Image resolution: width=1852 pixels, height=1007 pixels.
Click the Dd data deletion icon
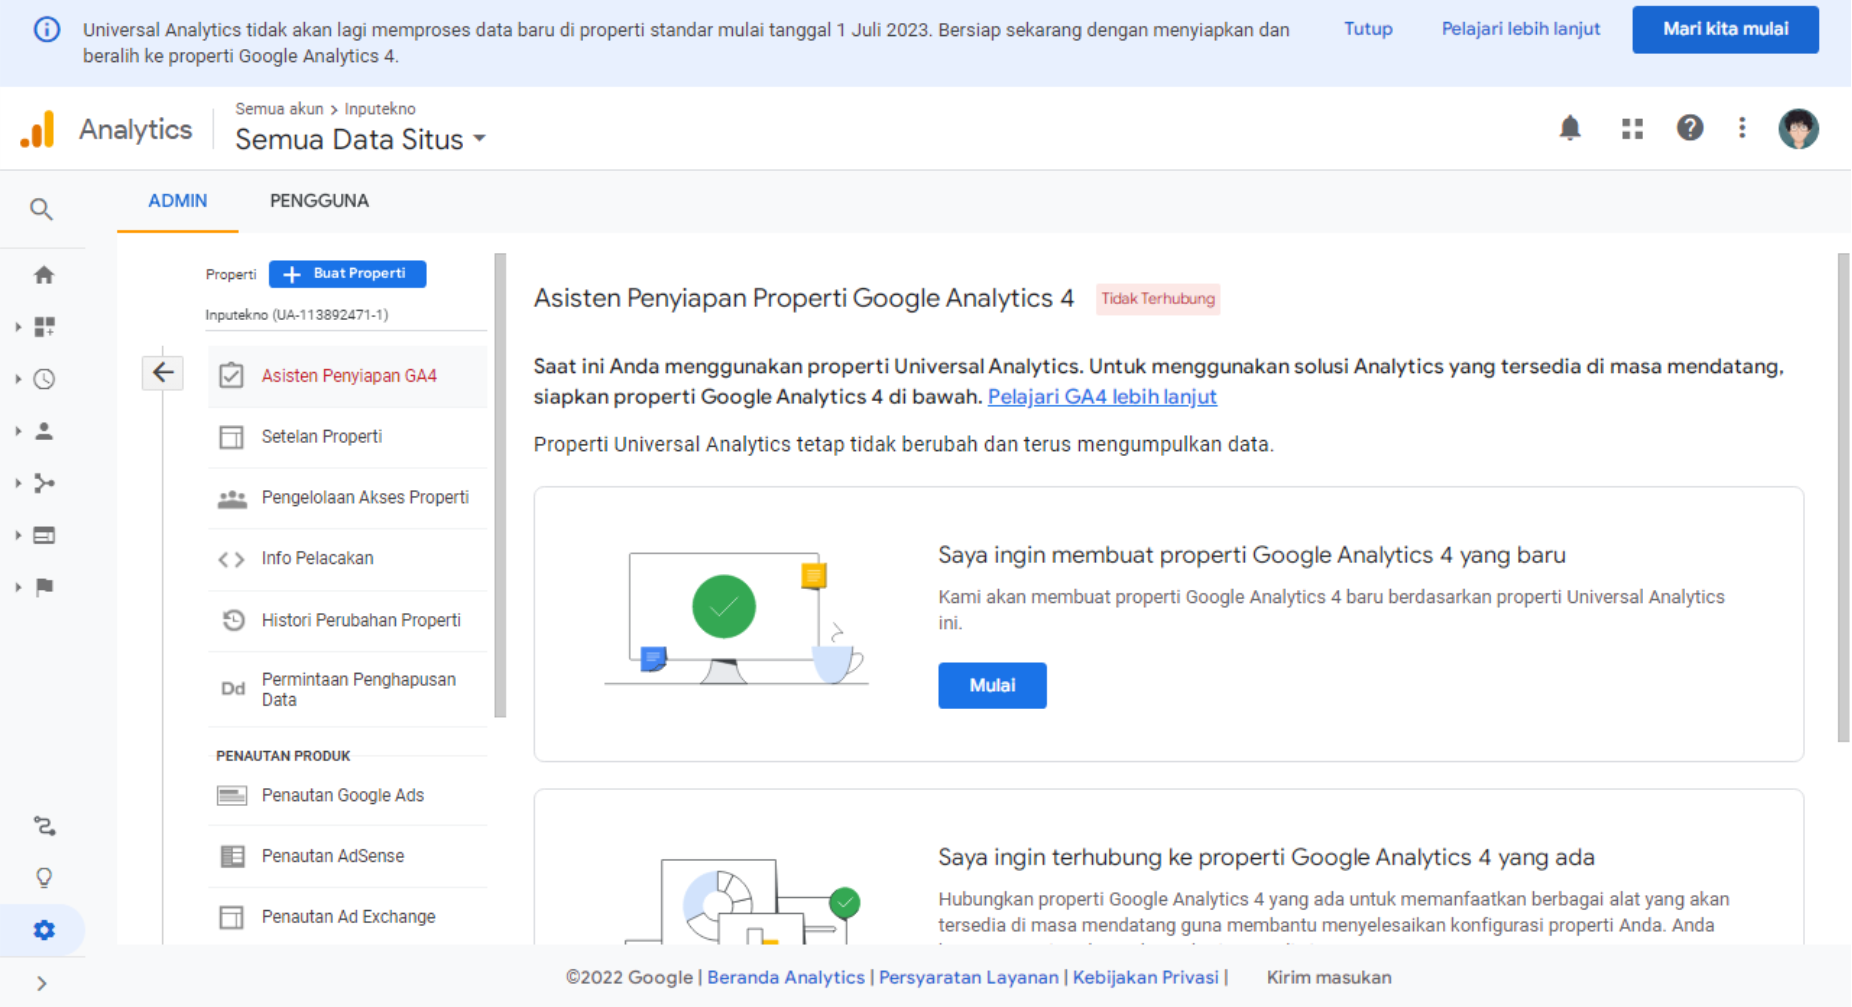(x=233, y=688)
